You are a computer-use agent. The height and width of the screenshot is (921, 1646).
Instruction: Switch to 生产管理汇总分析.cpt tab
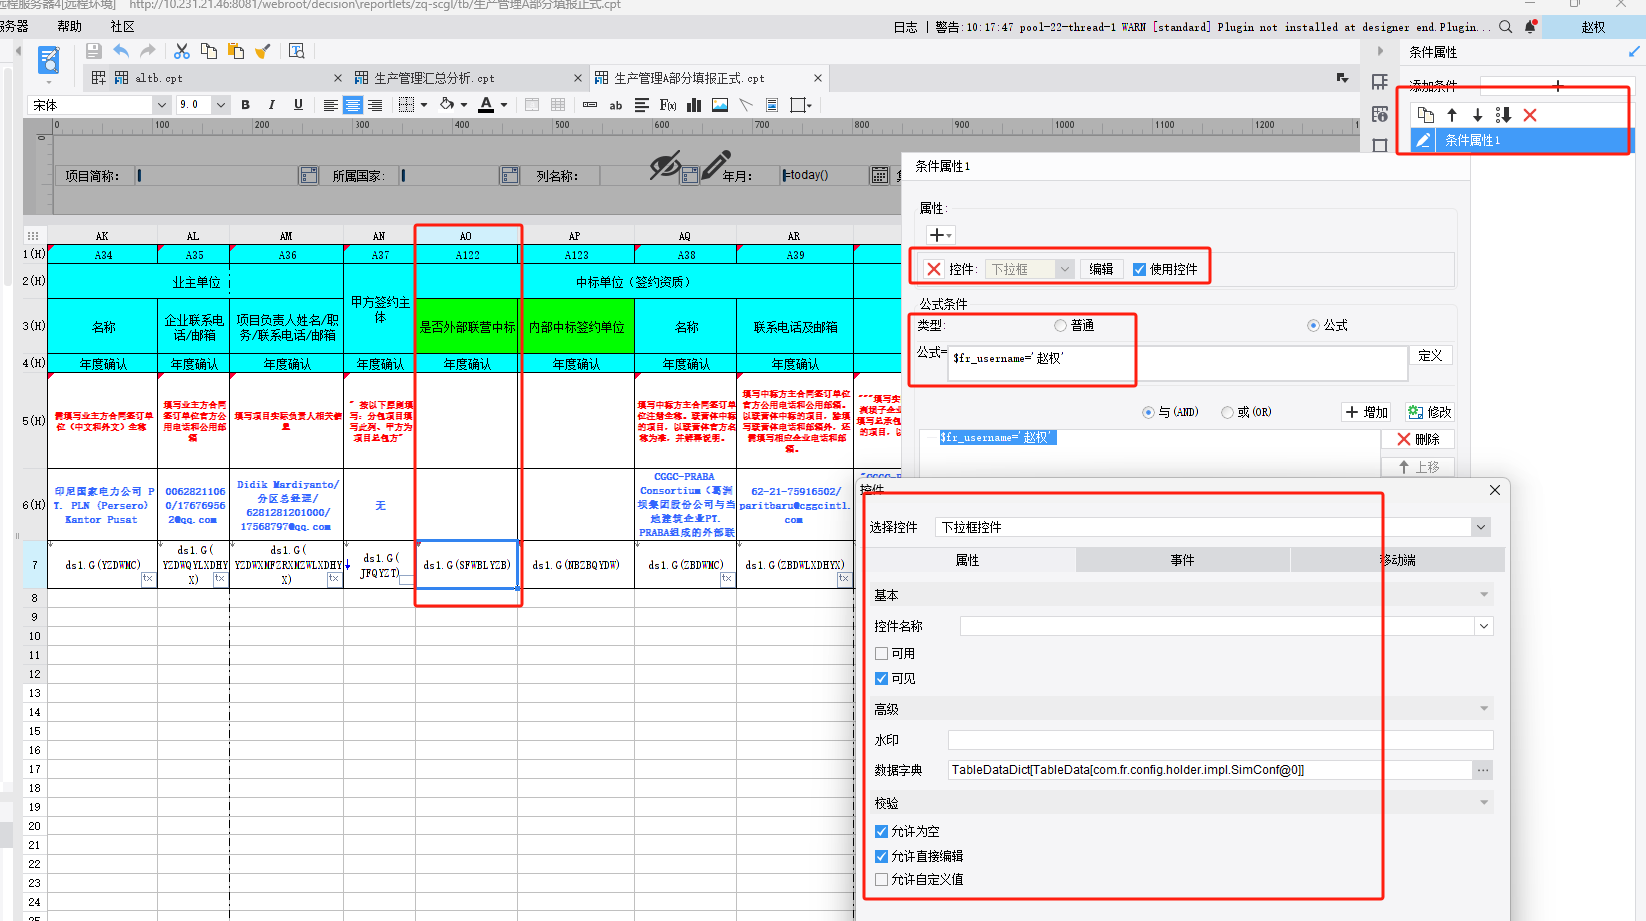469,78
